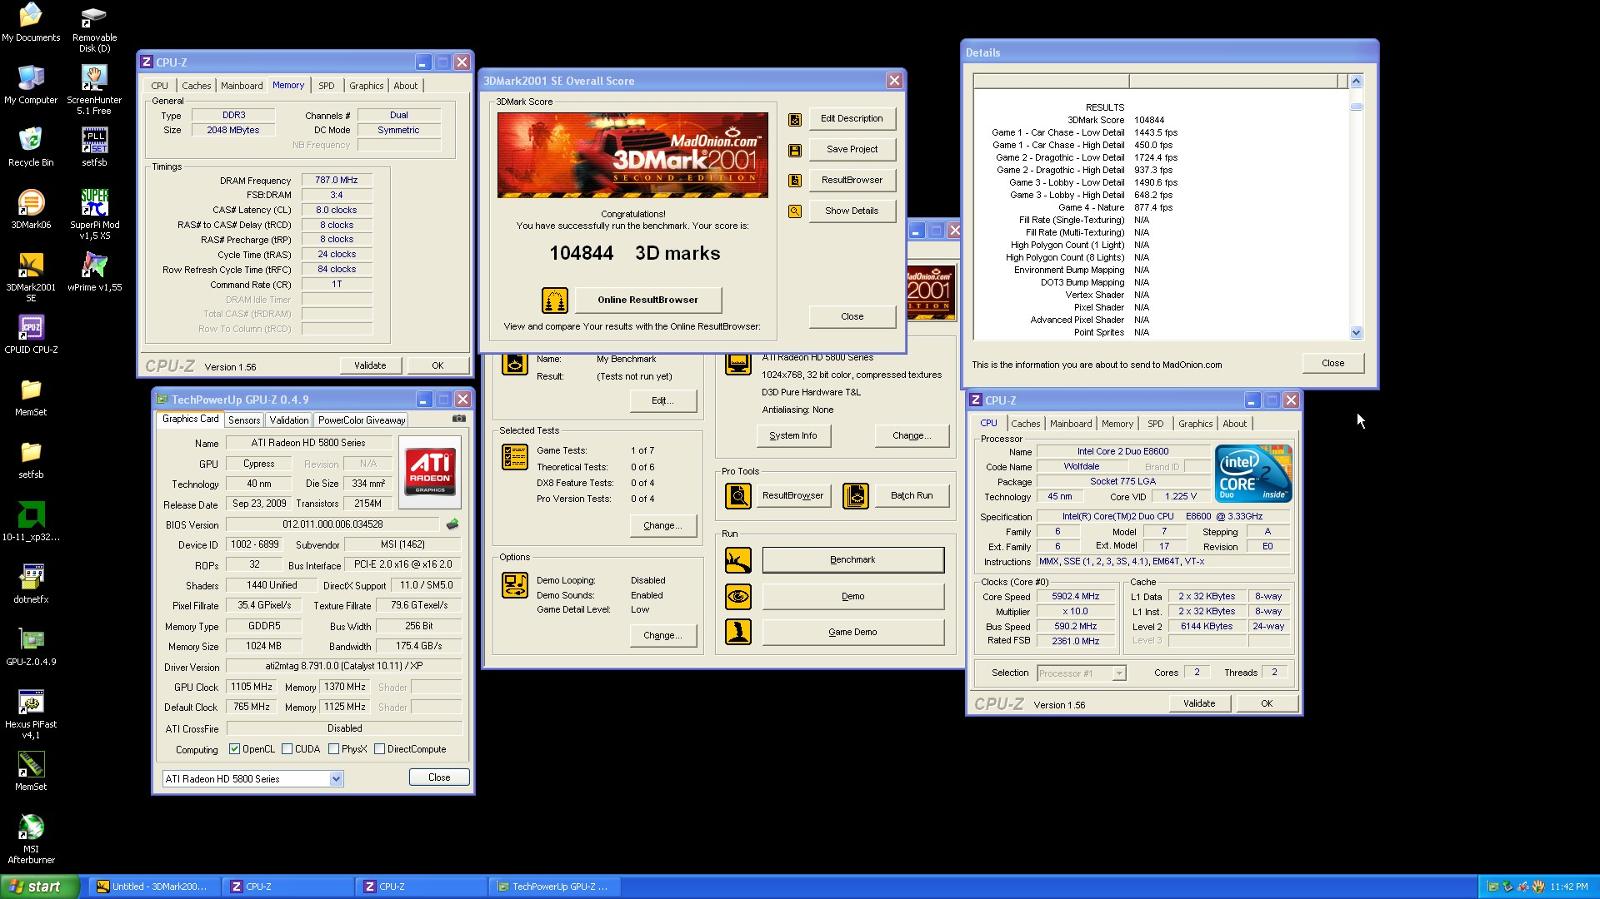
Task: Toggle the DirectCompute checkbox in GPU-Z
Action: tap(379, 749)
